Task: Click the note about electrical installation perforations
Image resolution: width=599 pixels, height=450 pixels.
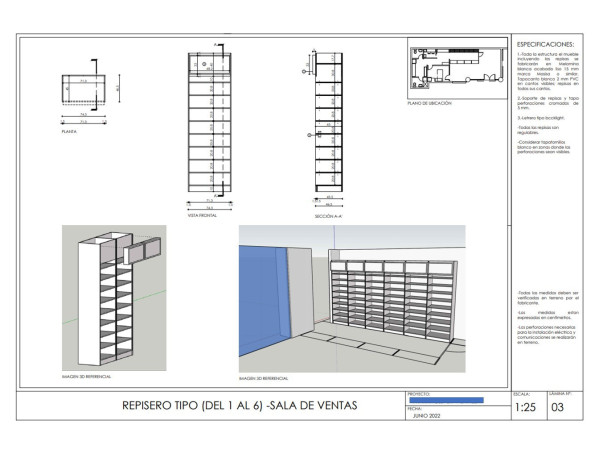Action: (547, 335)
